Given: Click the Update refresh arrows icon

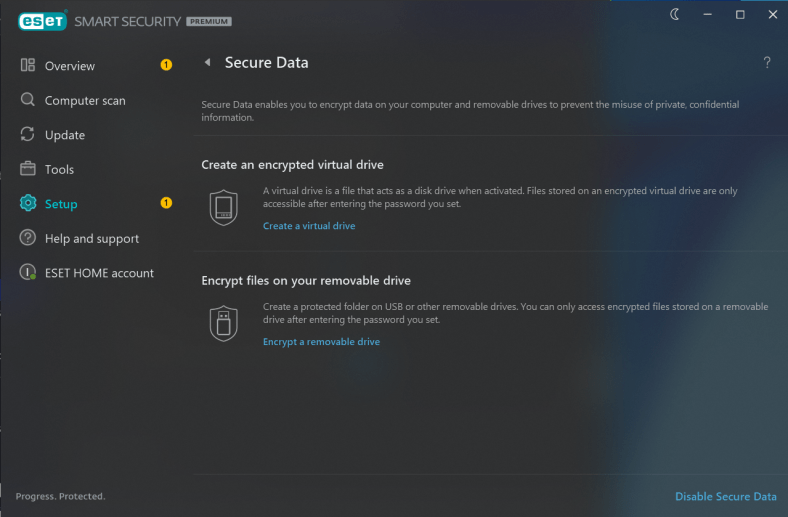Looking at the screenshot, I should tap(28, 134).
